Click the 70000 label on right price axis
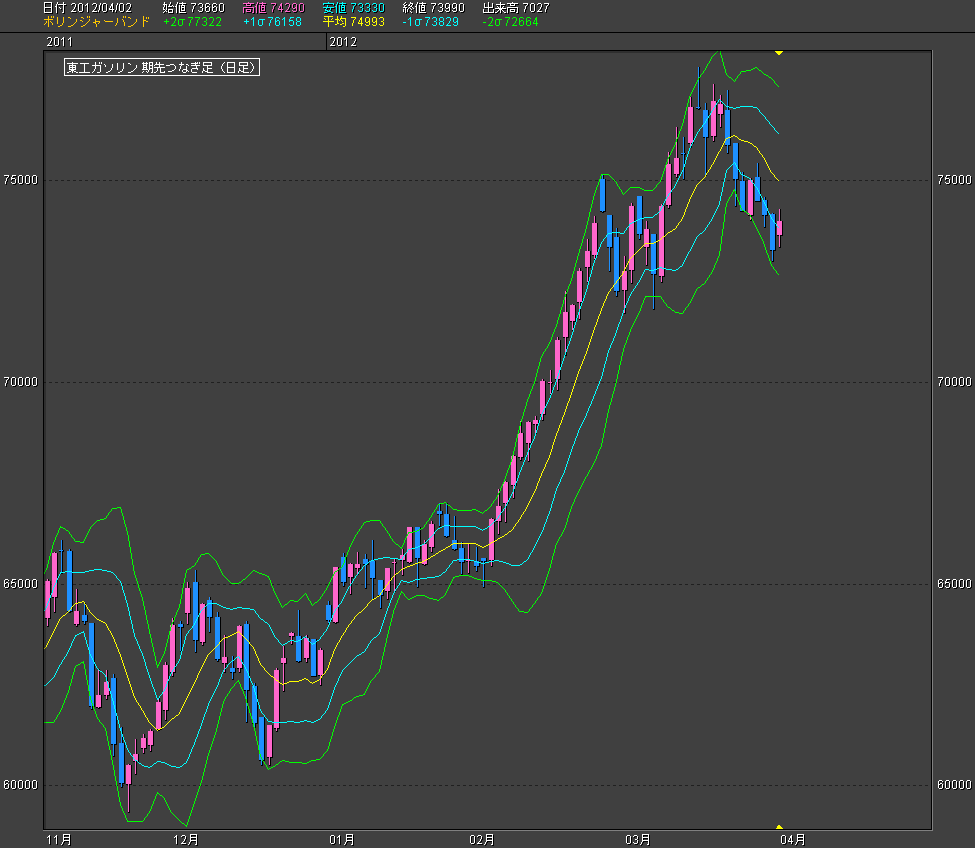 954,382
